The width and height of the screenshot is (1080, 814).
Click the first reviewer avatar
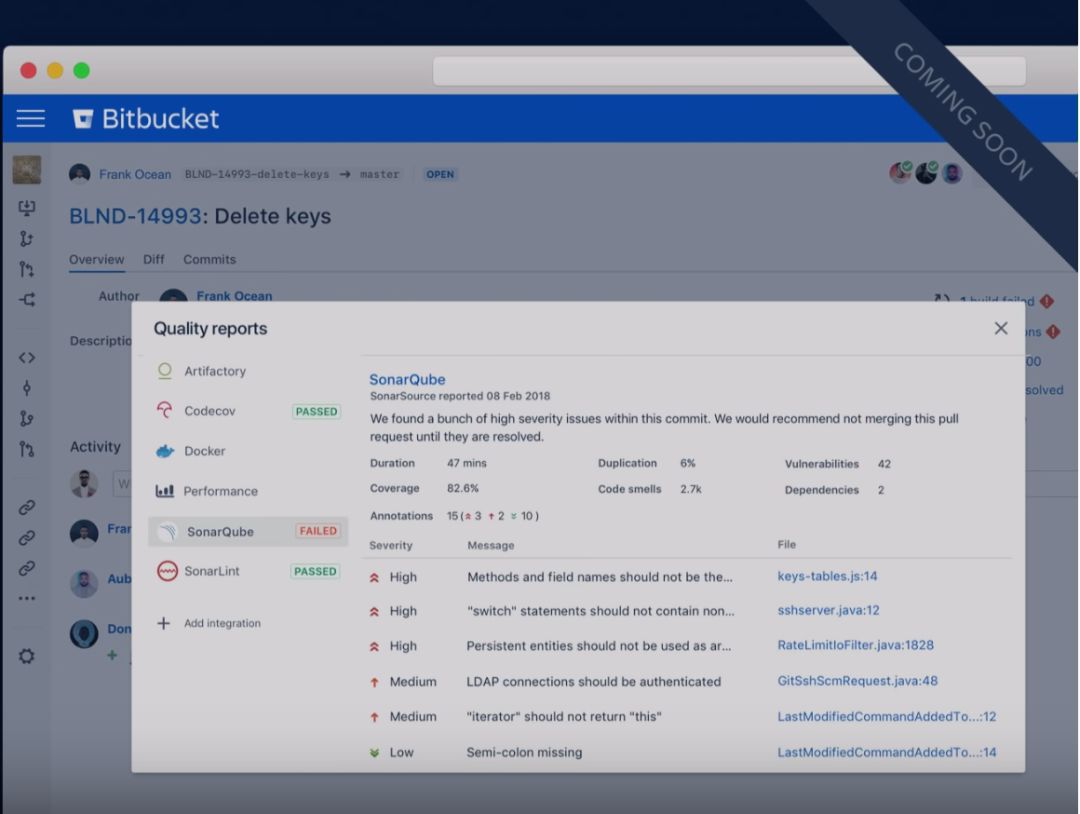coord(900,172)
